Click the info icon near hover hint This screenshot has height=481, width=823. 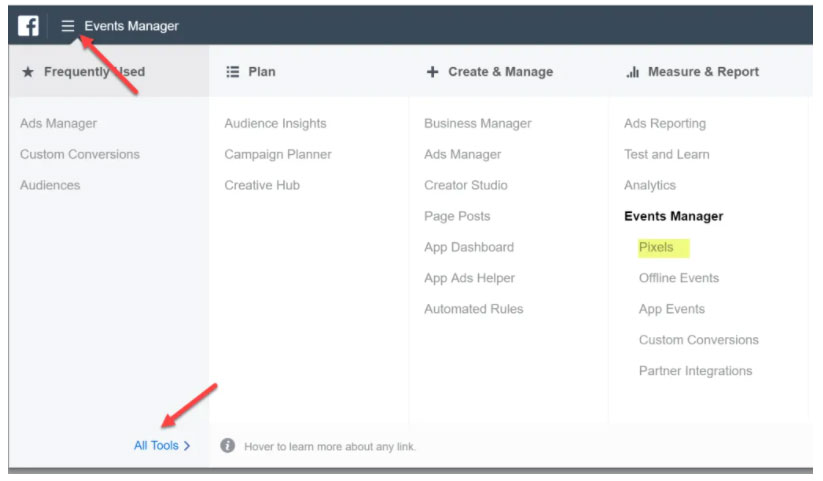(228, 446)
